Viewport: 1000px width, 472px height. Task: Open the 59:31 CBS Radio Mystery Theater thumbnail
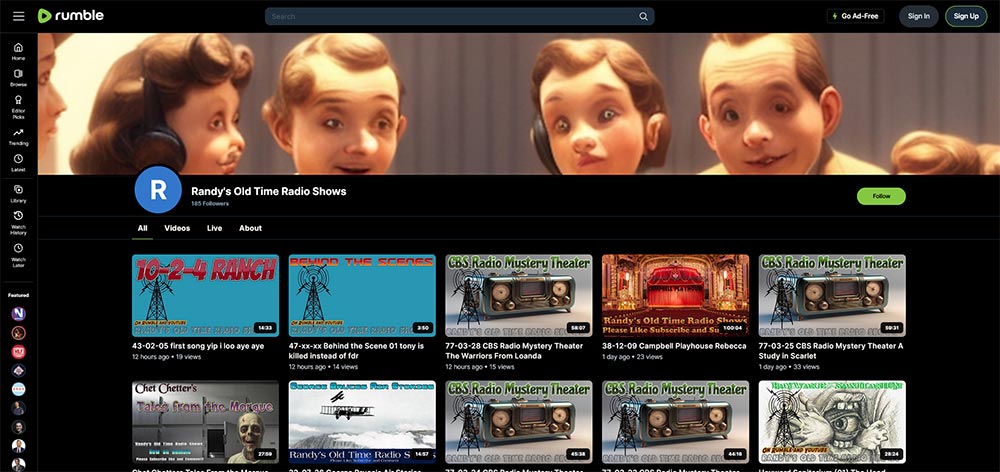pos(832,295)
